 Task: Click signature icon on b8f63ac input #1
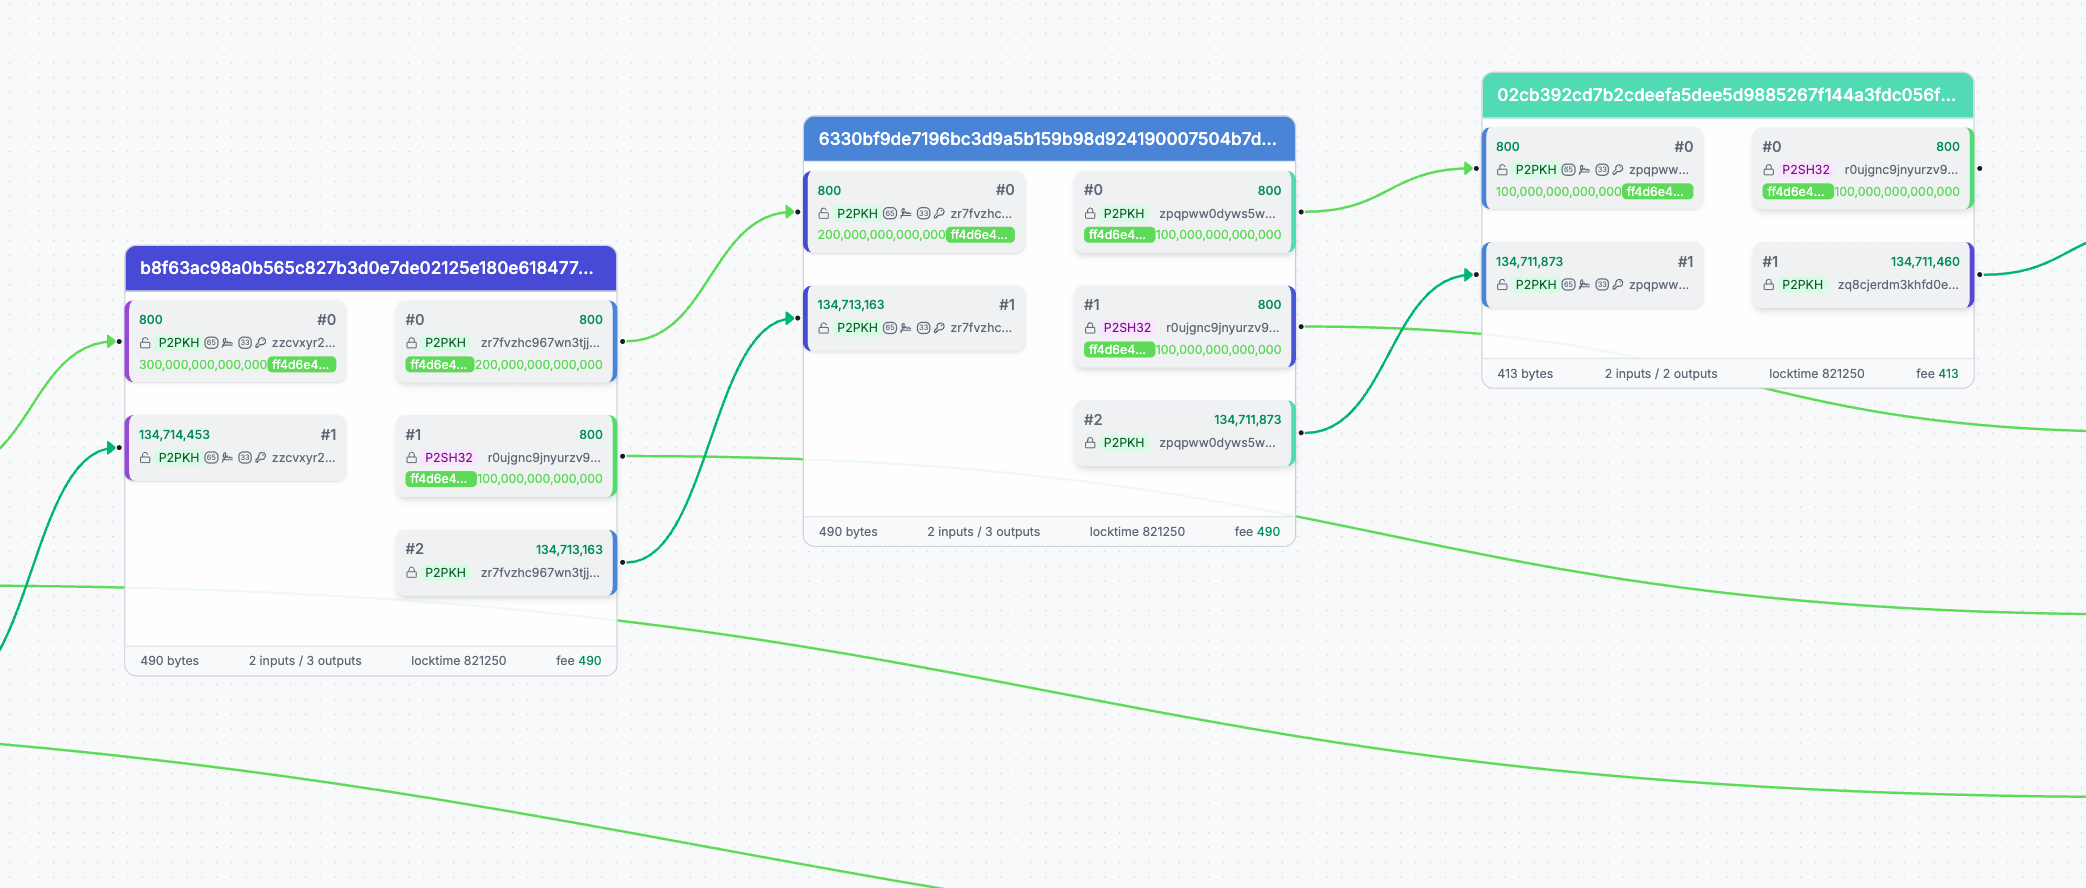pyautogui.click(x=227, y=458)
